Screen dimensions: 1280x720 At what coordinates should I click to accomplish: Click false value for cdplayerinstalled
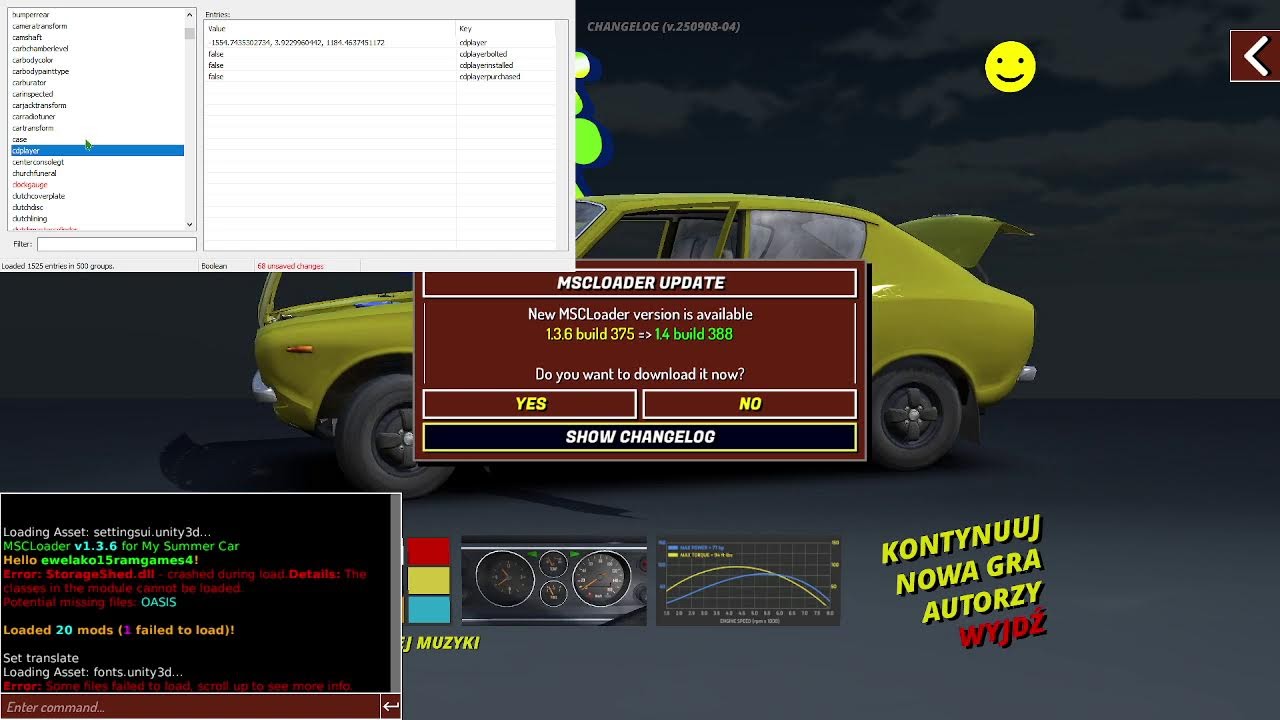(216, 65)
